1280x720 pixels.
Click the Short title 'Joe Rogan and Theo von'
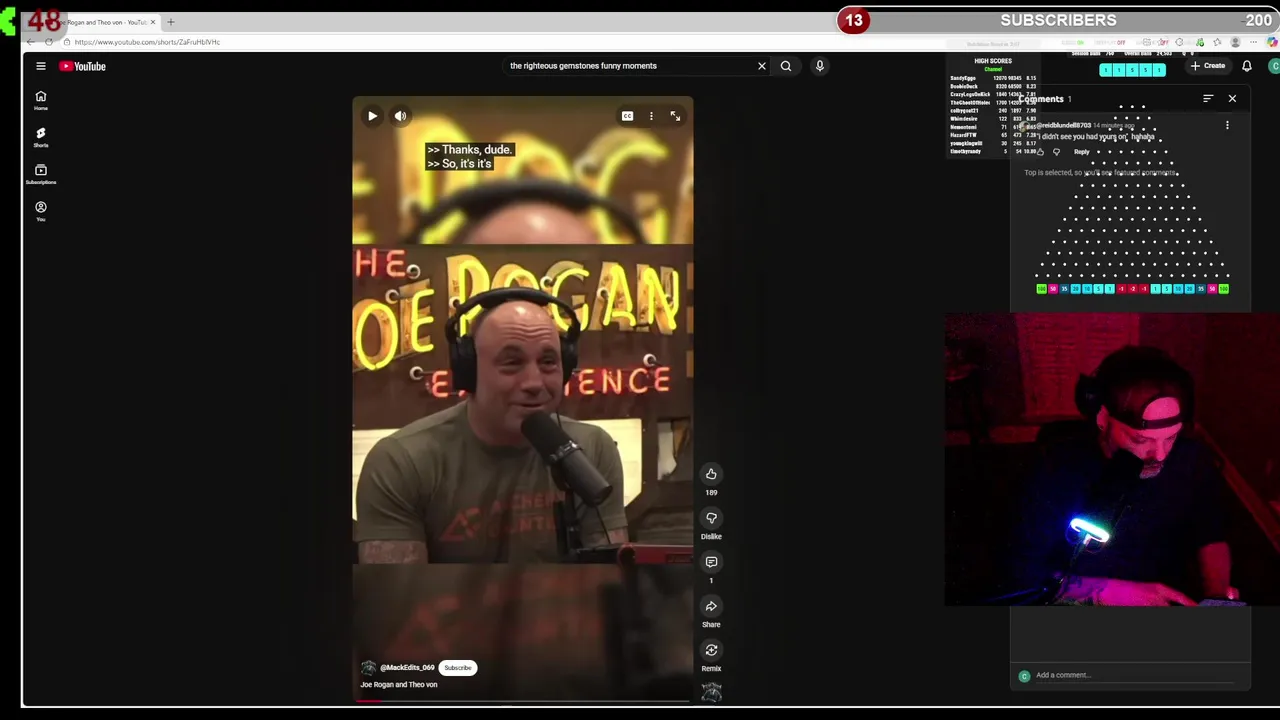[399, 685]
